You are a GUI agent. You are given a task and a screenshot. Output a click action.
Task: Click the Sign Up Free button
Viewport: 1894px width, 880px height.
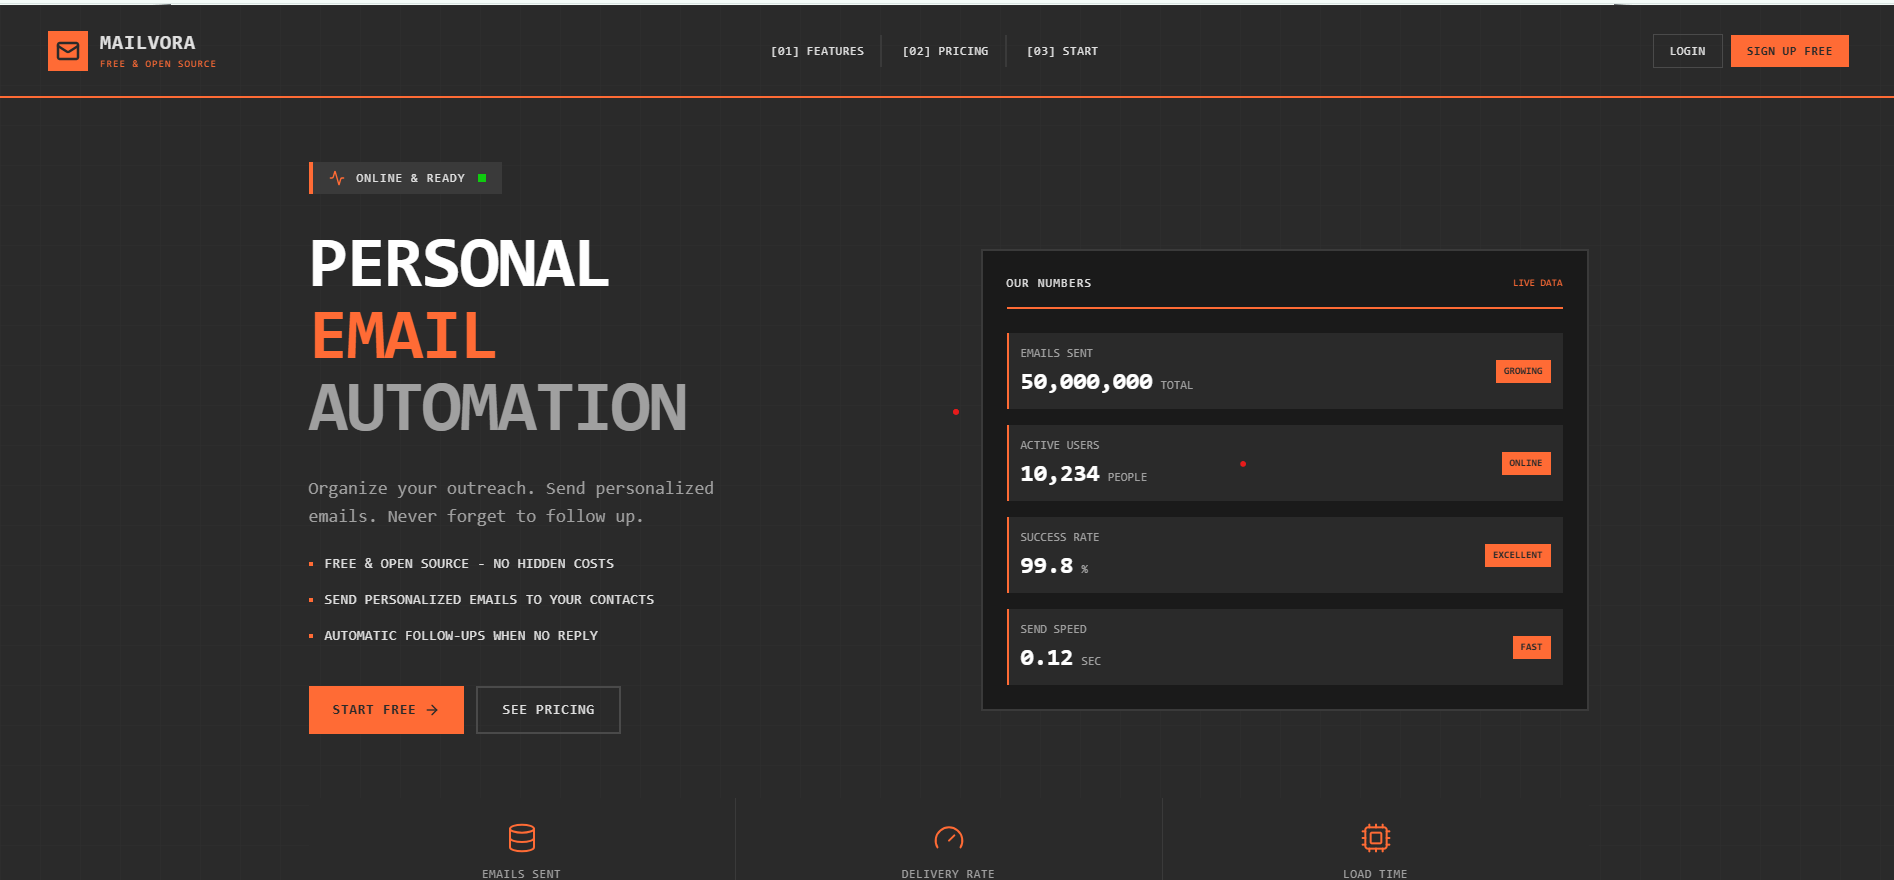[x=1789, y=51]
